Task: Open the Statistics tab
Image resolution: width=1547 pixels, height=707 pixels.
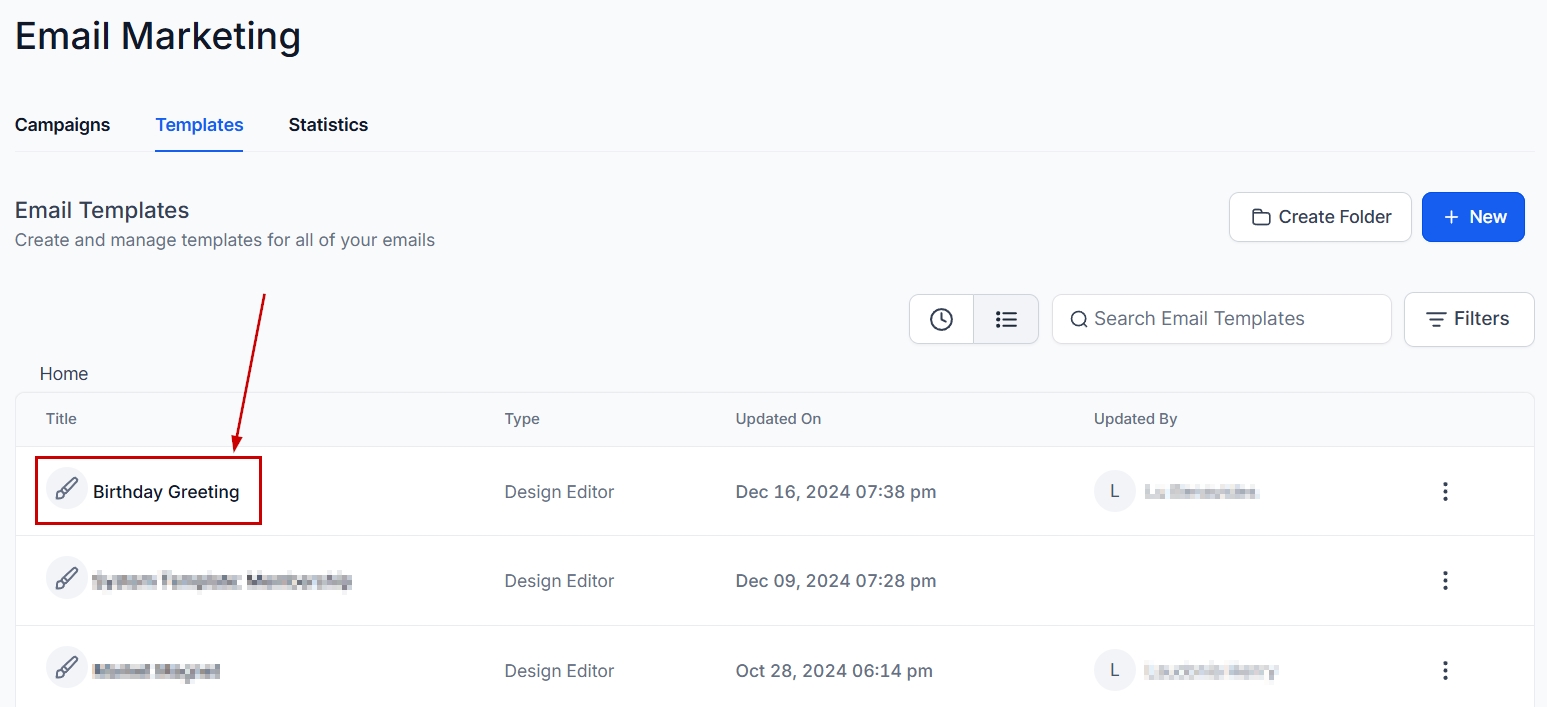Action: (x=328, y=125)
